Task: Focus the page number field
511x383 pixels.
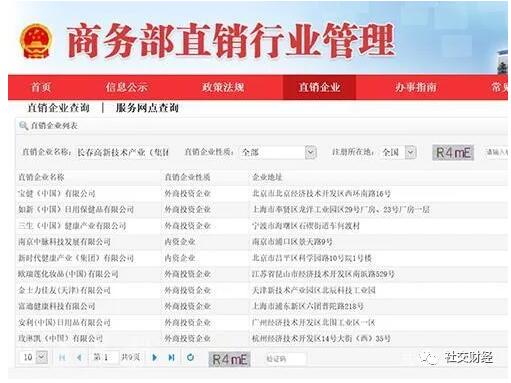Action: (x=105, y=357)
